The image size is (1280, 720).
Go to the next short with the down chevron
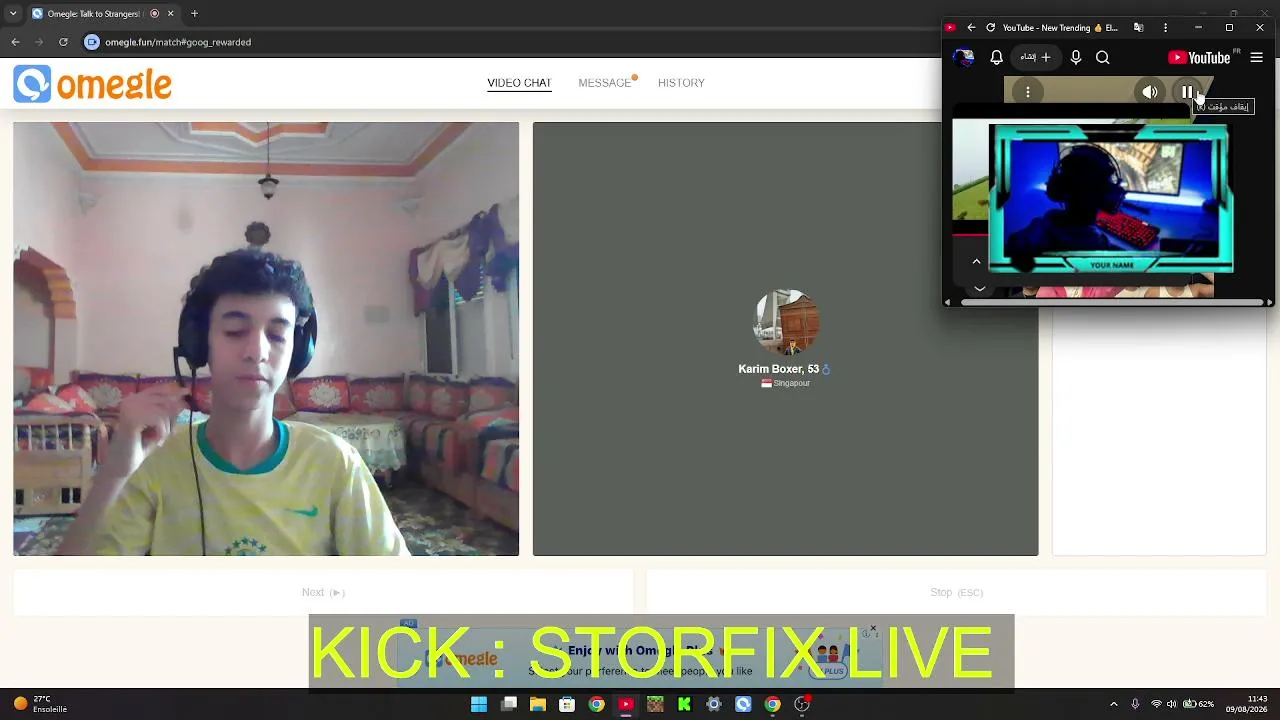pos(980,288)
